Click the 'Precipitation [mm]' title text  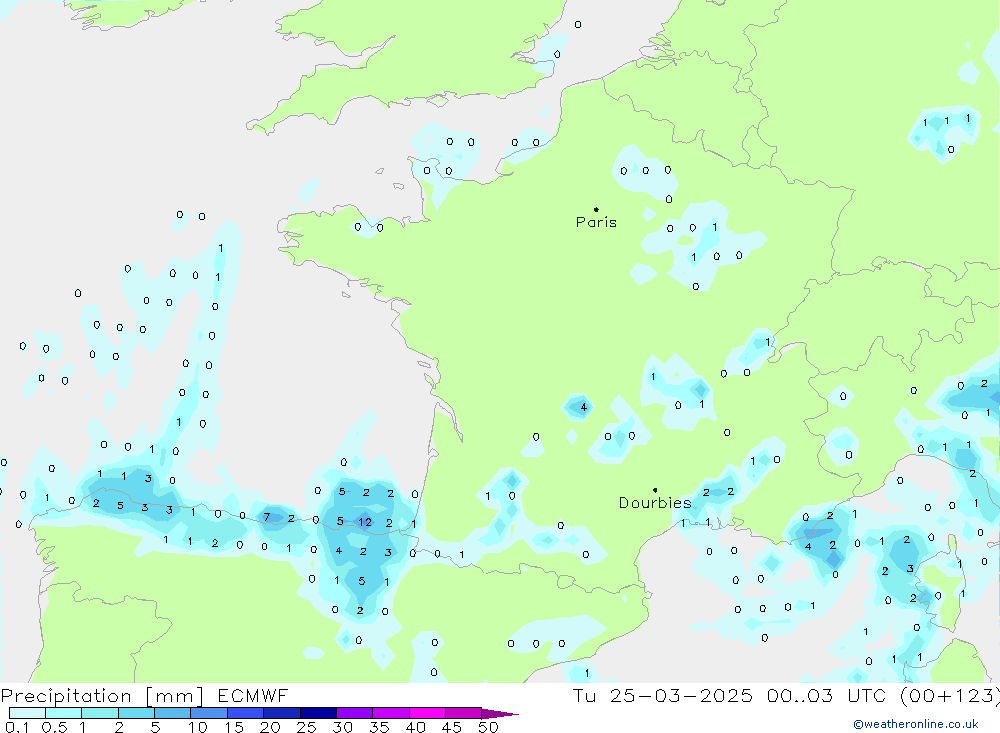point(102,696)
